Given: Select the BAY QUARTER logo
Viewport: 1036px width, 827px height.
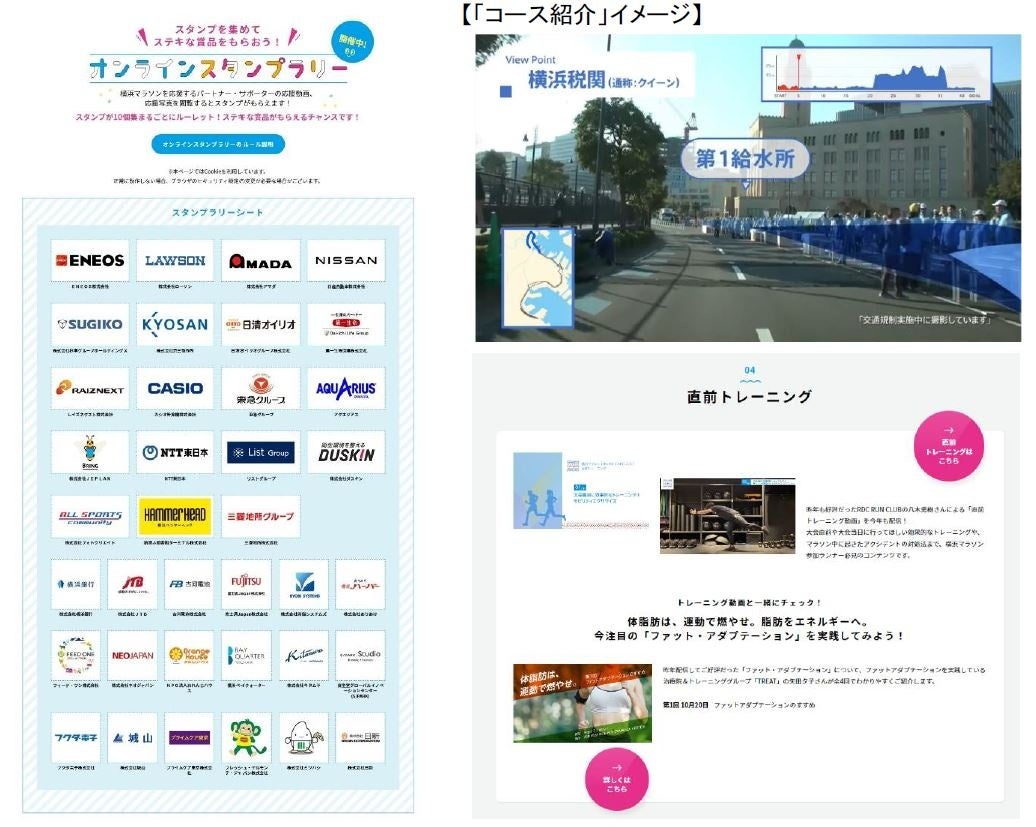Looking at the screenshot, I should [246, 655].
